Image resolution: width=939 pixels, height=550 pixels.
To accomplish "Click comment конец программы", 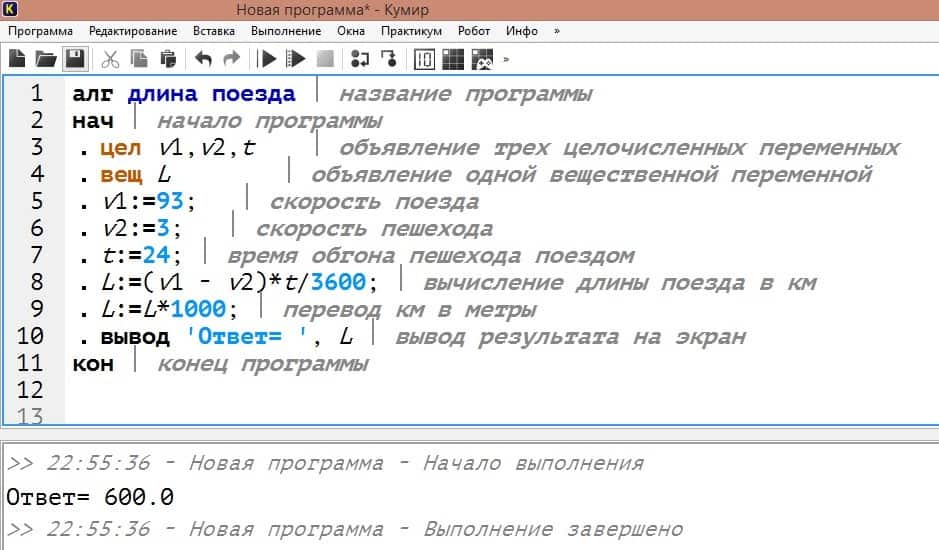I will click(263, 364).
